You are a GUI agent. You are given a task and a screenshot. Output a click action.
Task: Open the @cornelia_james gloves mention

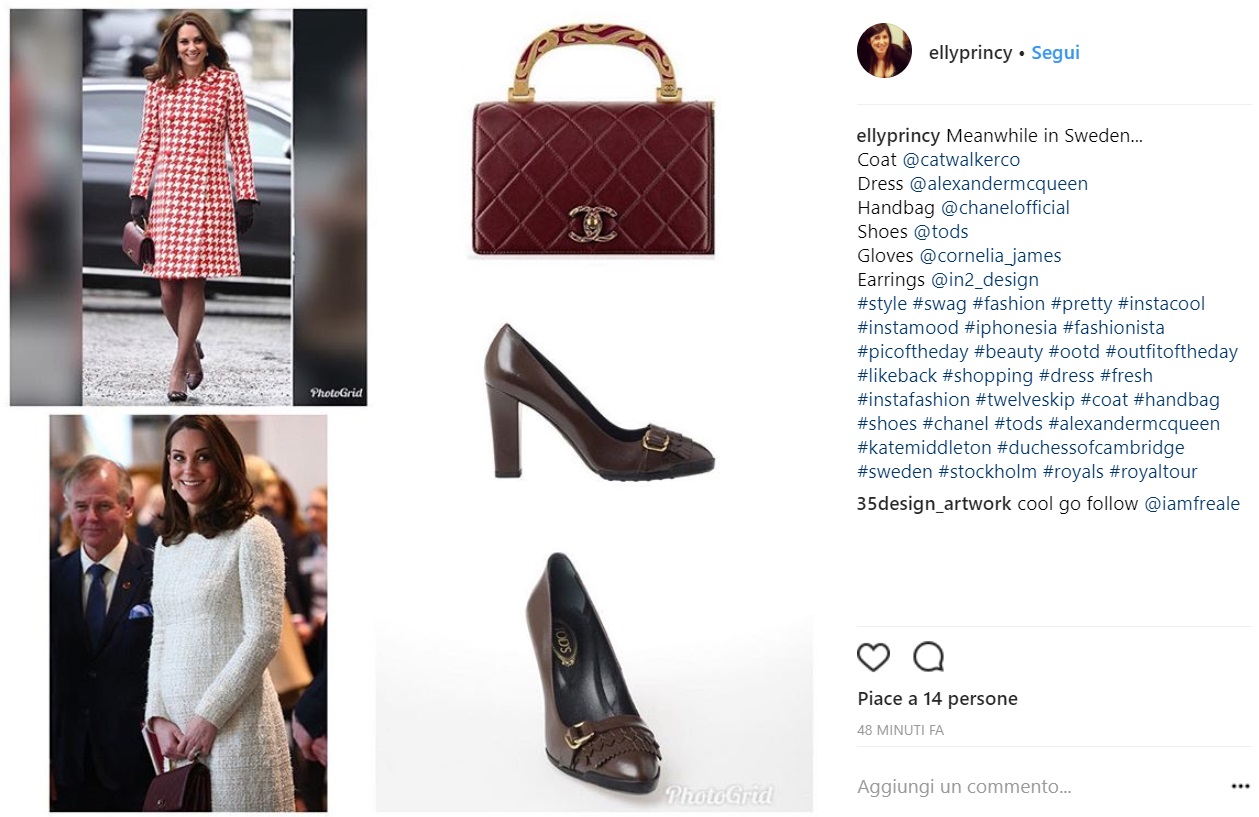pos(990,256)
